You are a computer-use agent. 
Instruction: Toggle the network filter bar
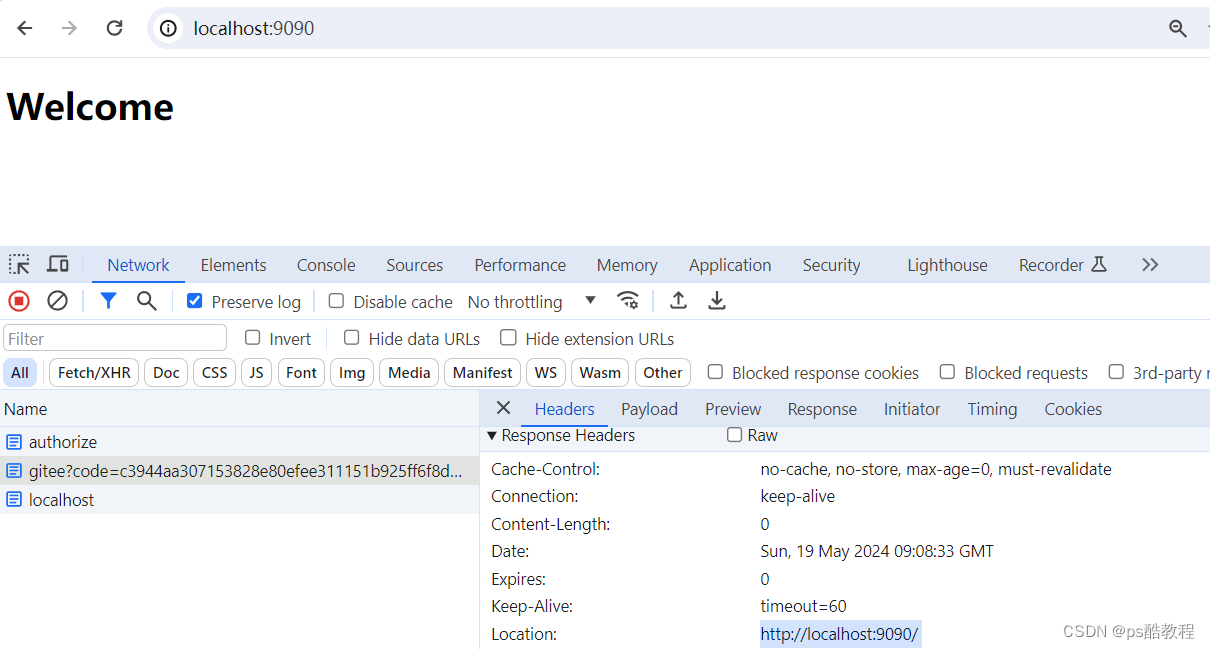(108, 300)
